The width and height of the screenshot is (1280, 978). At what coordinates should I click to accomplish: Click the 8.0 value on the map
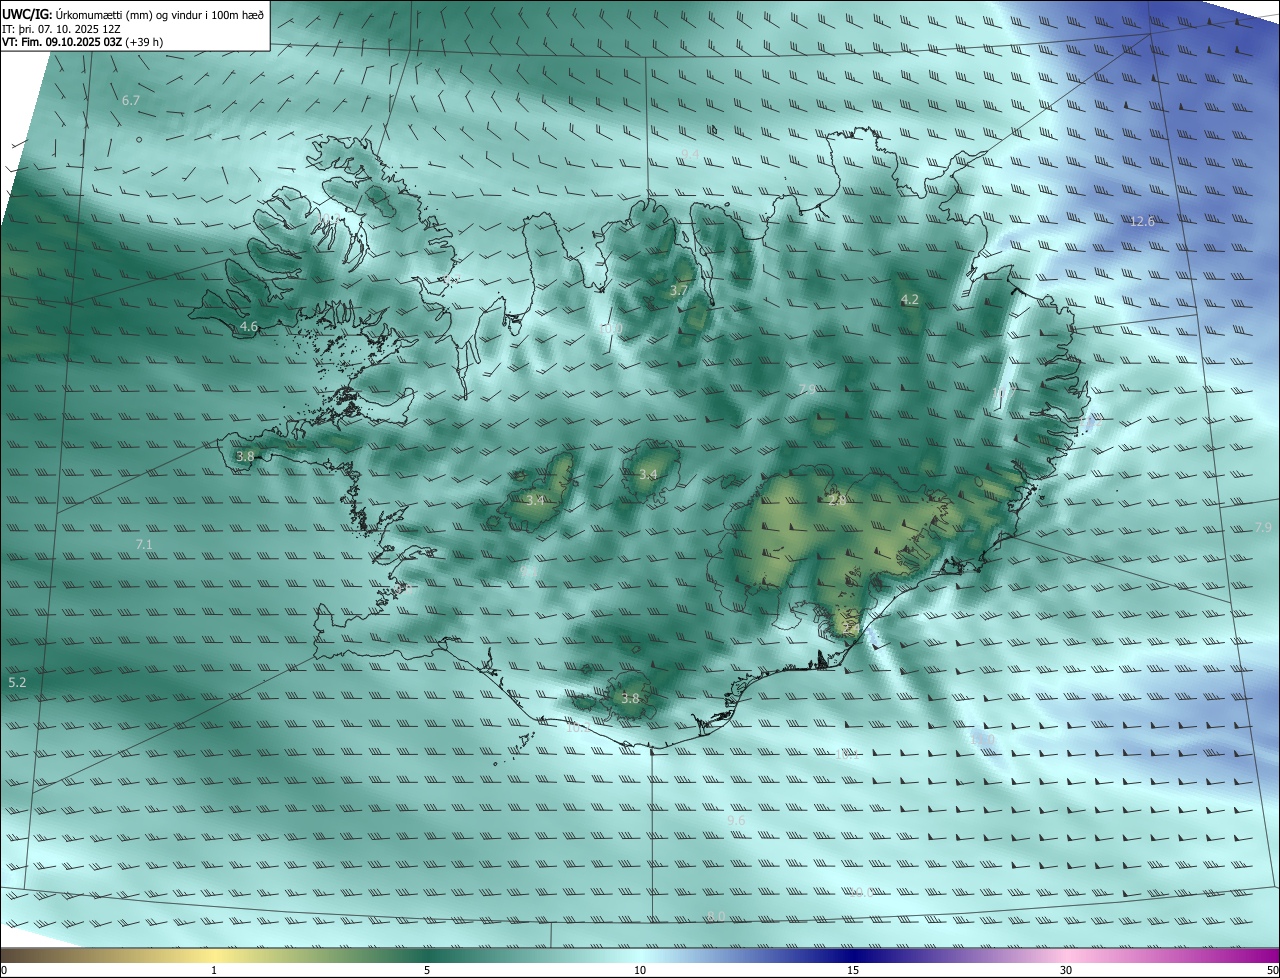coord(716,916)
